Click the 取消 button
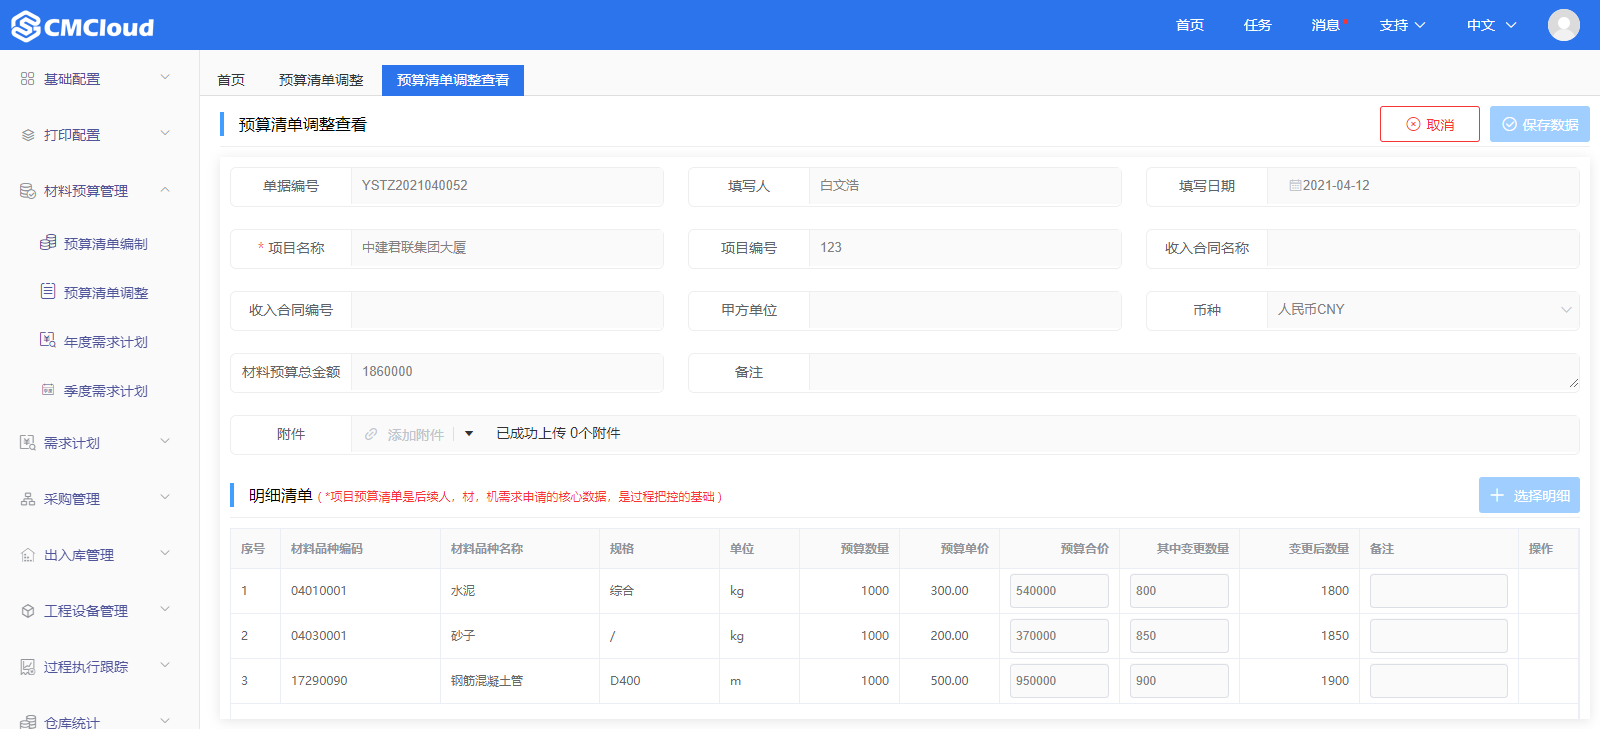This screenshot has width=1600, height=729. coord(1429,124)
